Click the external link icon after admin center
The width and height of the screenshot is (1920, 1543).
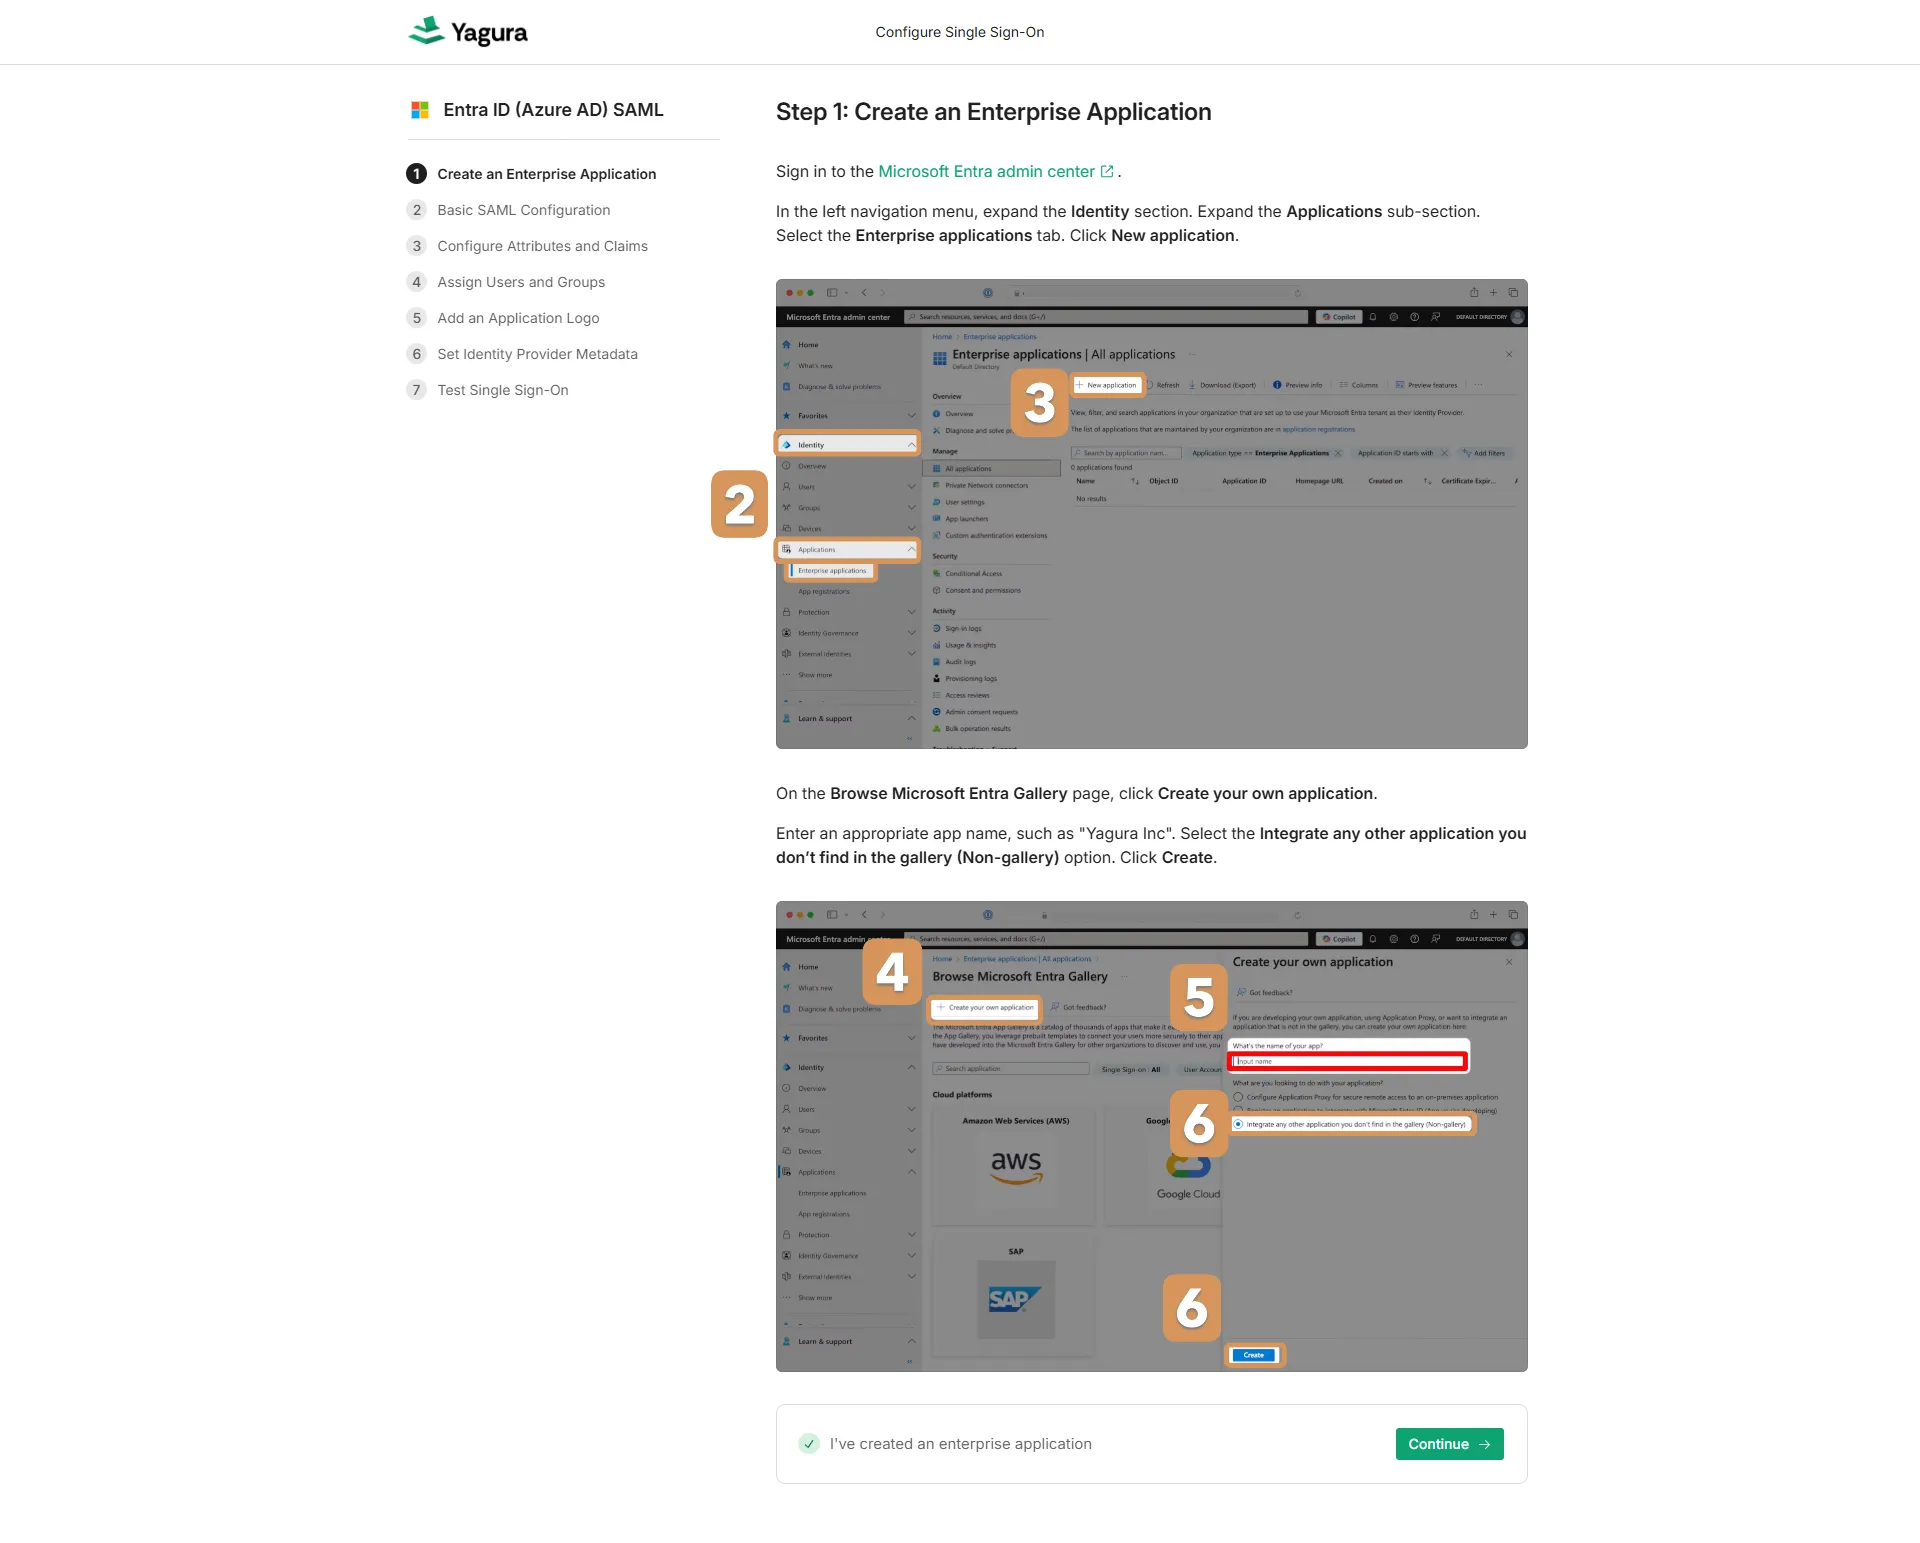[1107, 172]
